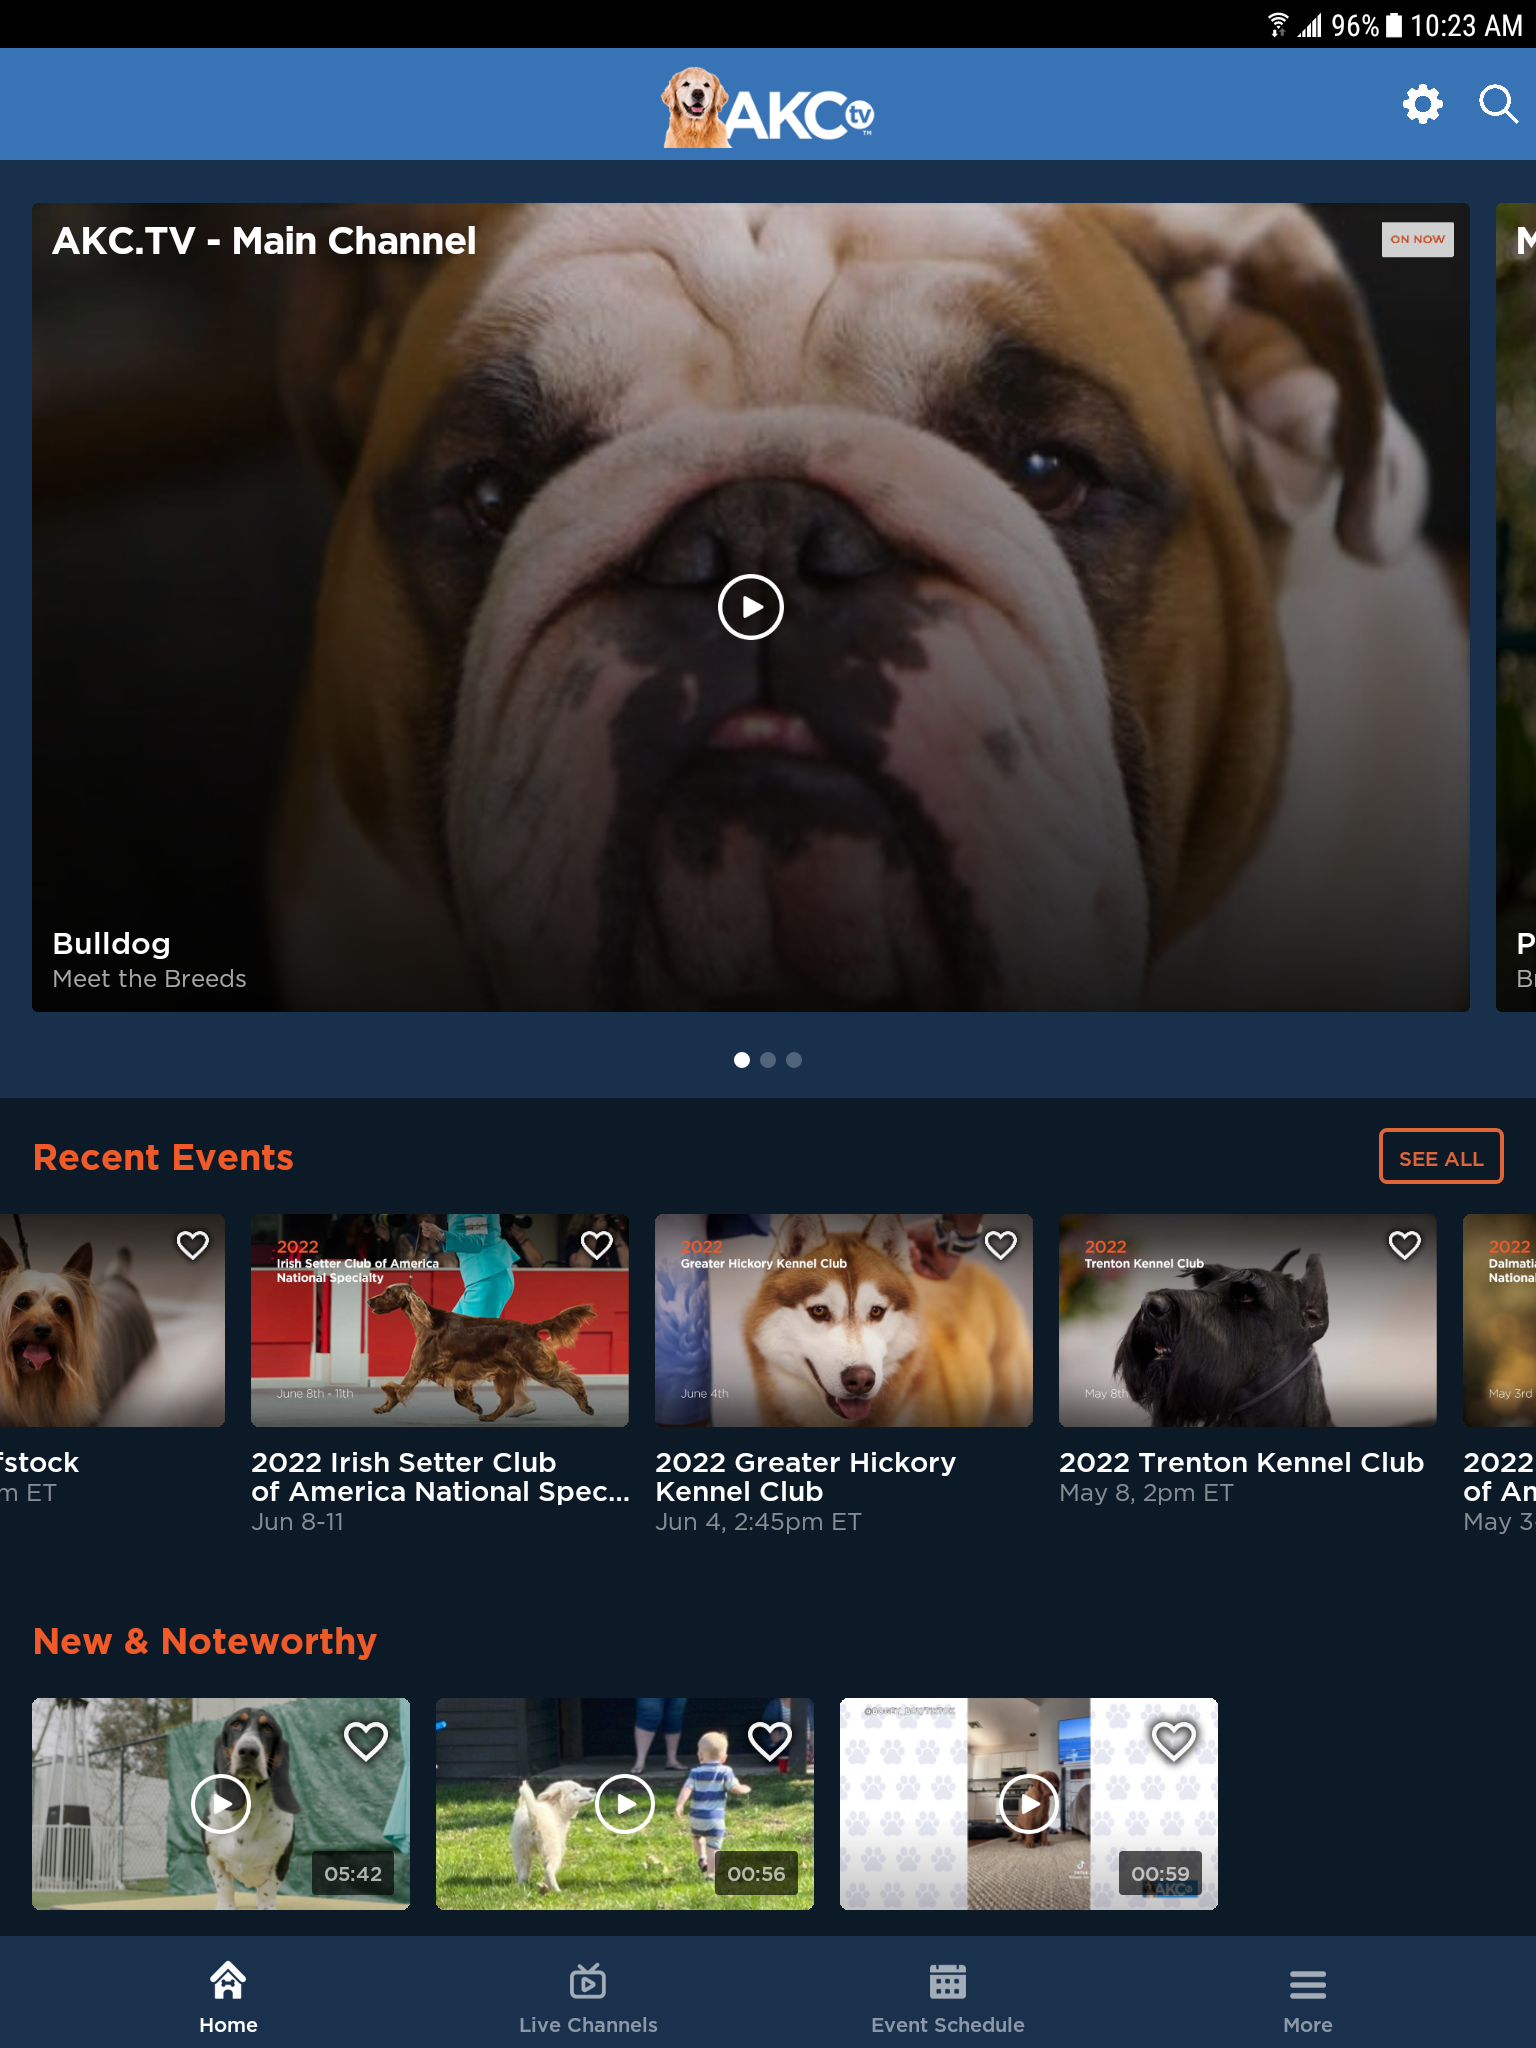Favorite the Yorkshire terrier event card
Screen dimensions: 1536x2048
tap(193, 1245)
